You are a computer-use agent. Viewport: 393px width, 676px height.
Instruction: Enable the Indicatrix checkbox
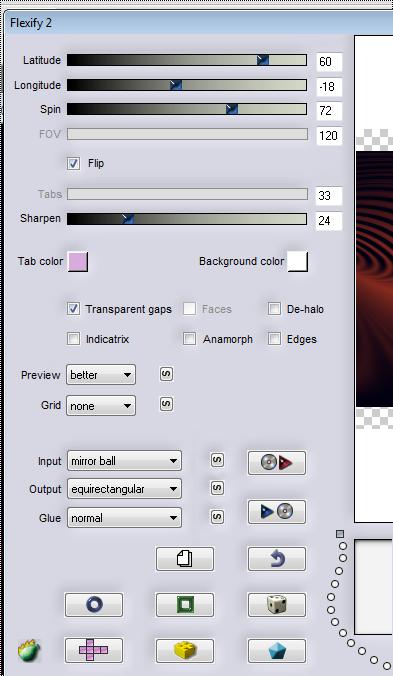[x=74, y=339]
